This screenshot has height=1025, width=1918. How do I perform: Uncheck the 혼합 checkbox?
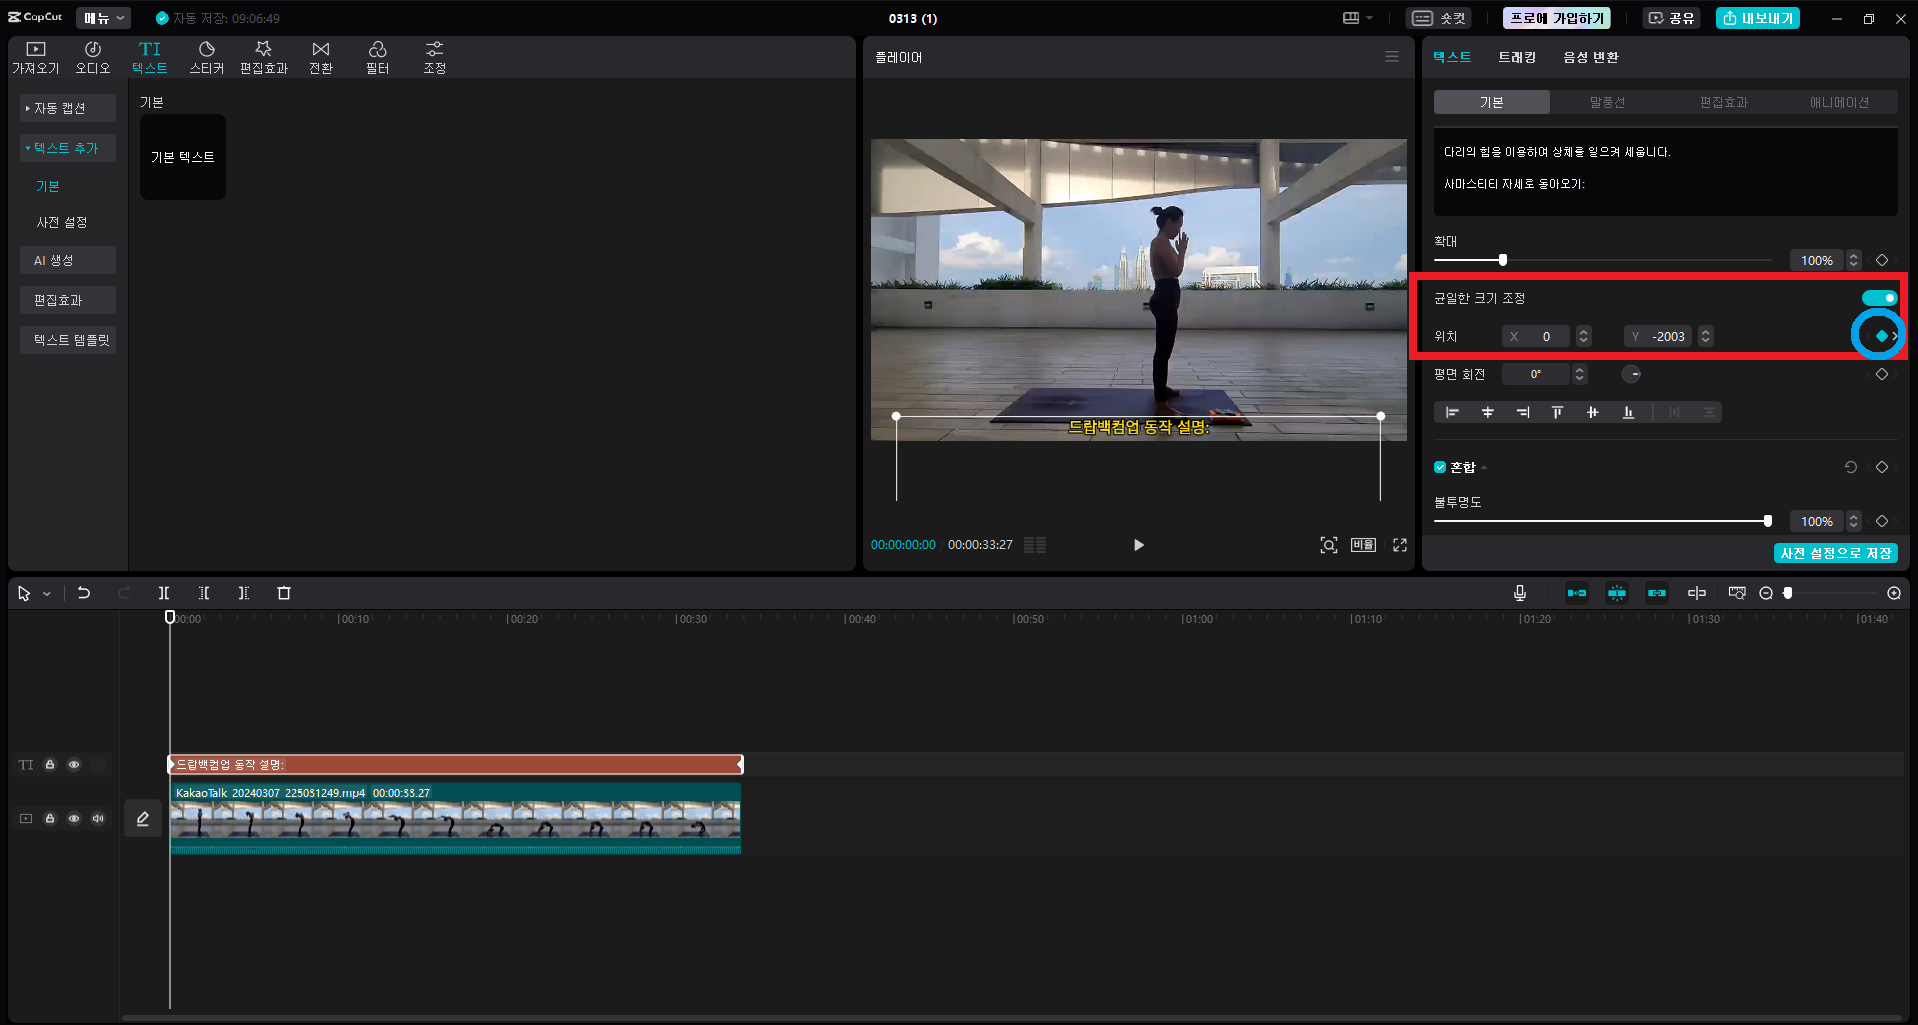click(1440, 467)
